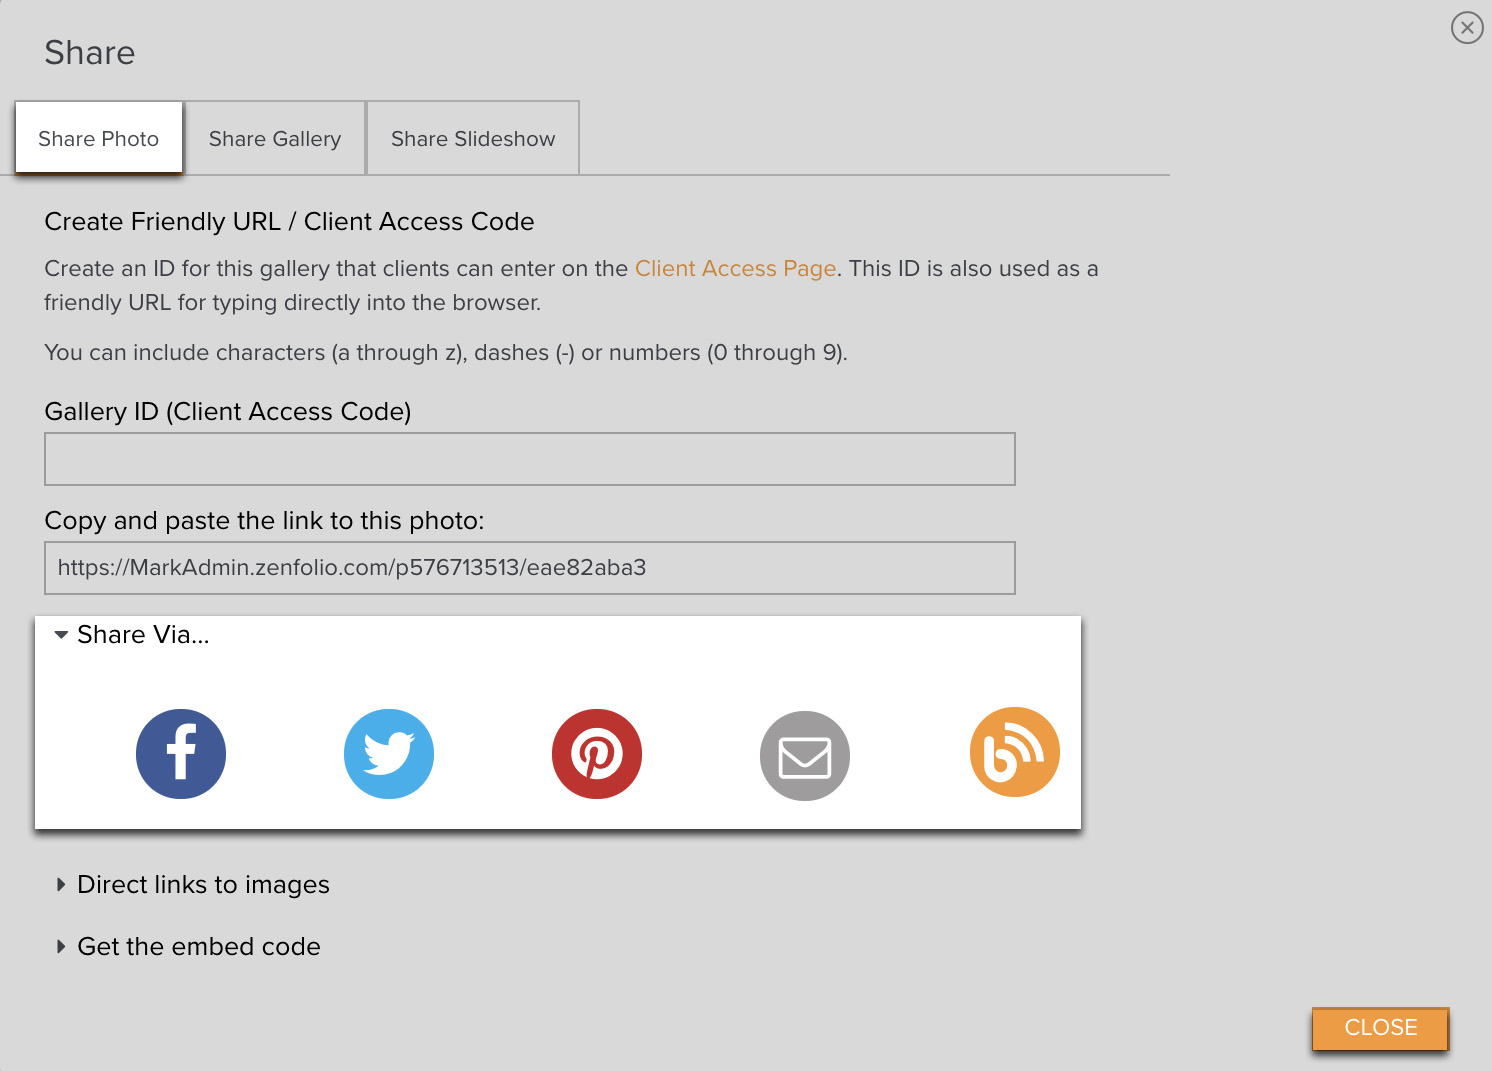This screenshot has height=1071, width=1492.
Task: Dismiss the dialog with the X icon
Action: pyautogui.click(x=1467, y=28)
